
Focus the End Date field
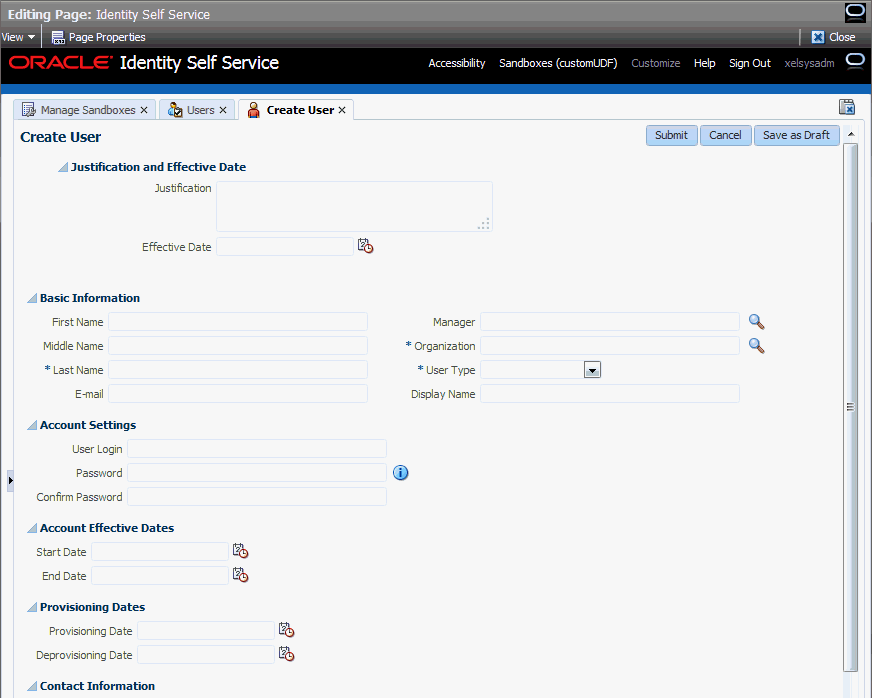160,575
